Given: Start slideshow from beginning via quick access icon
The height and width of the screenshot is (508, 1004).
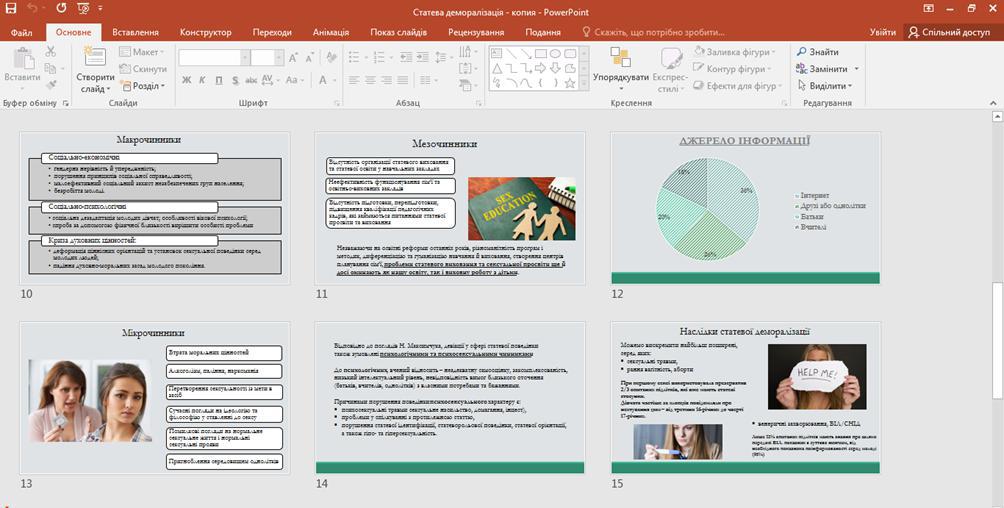Looking at the screenshot, I should 83,9.
